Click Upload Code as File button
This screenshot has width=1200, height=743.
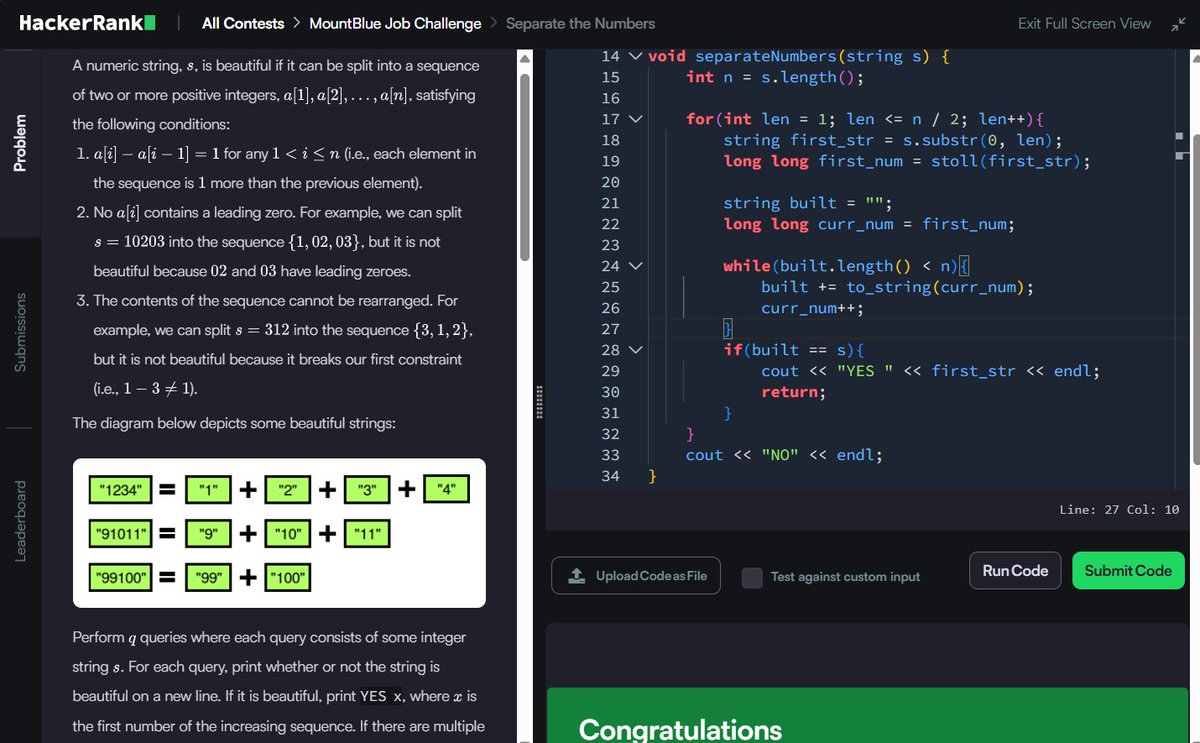[x=636, y=575]
